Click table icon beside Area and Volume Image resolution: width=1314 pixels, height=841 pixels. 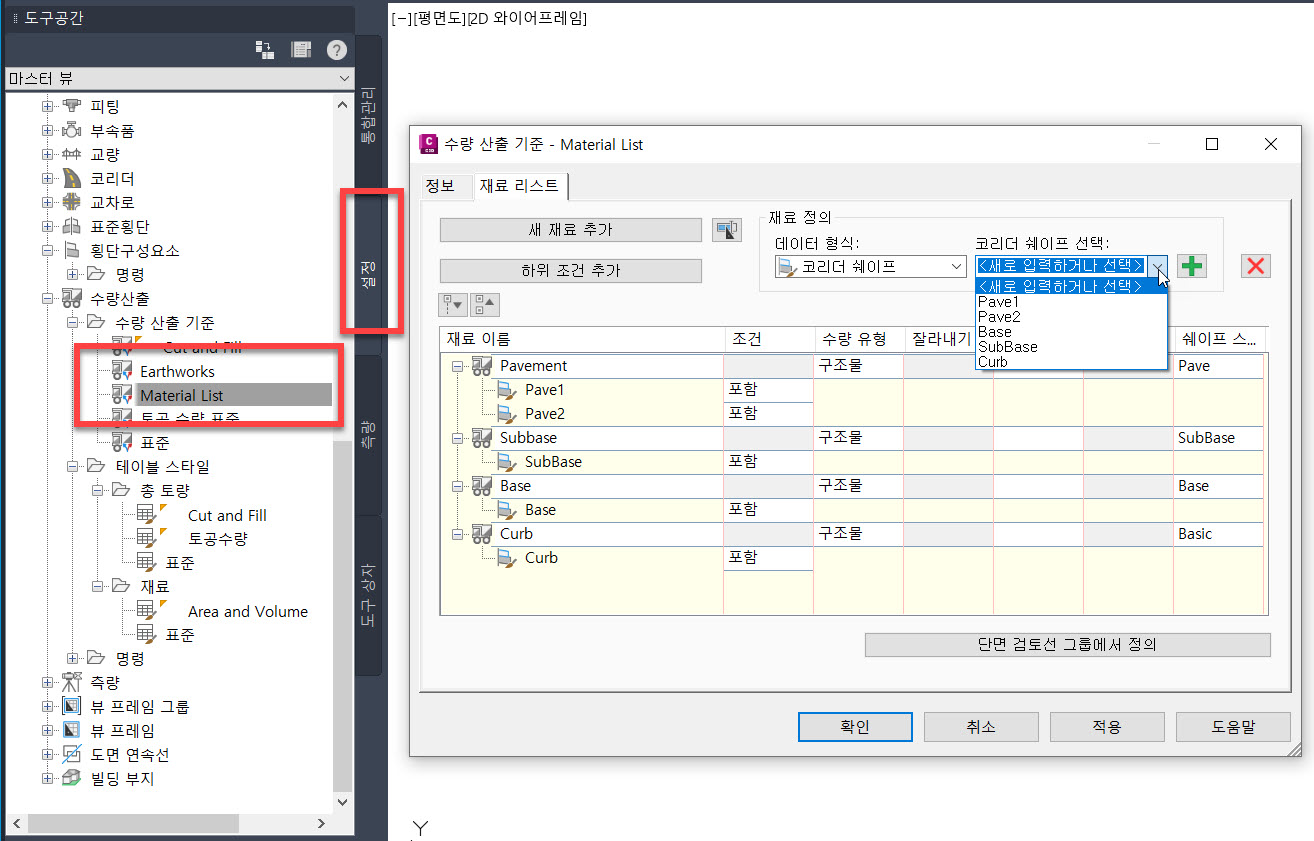tap(147, 610)
